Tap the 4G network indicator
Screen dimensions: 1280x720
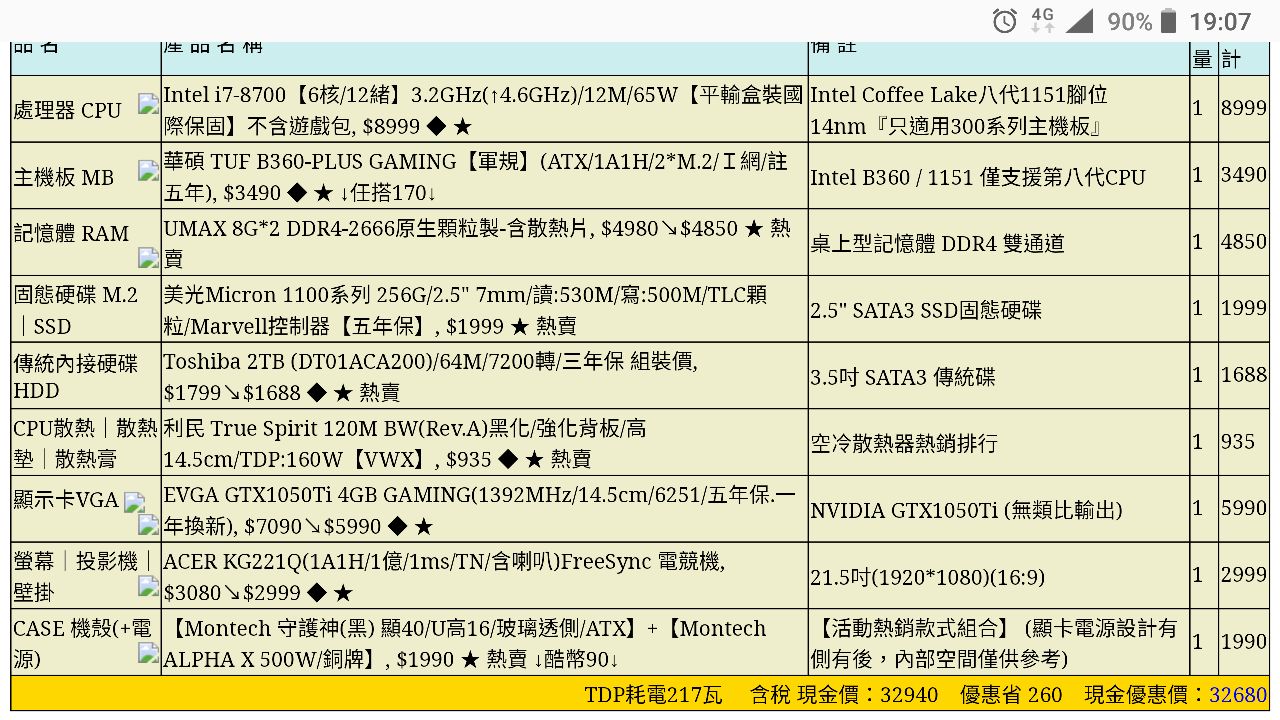(1042, 20)
